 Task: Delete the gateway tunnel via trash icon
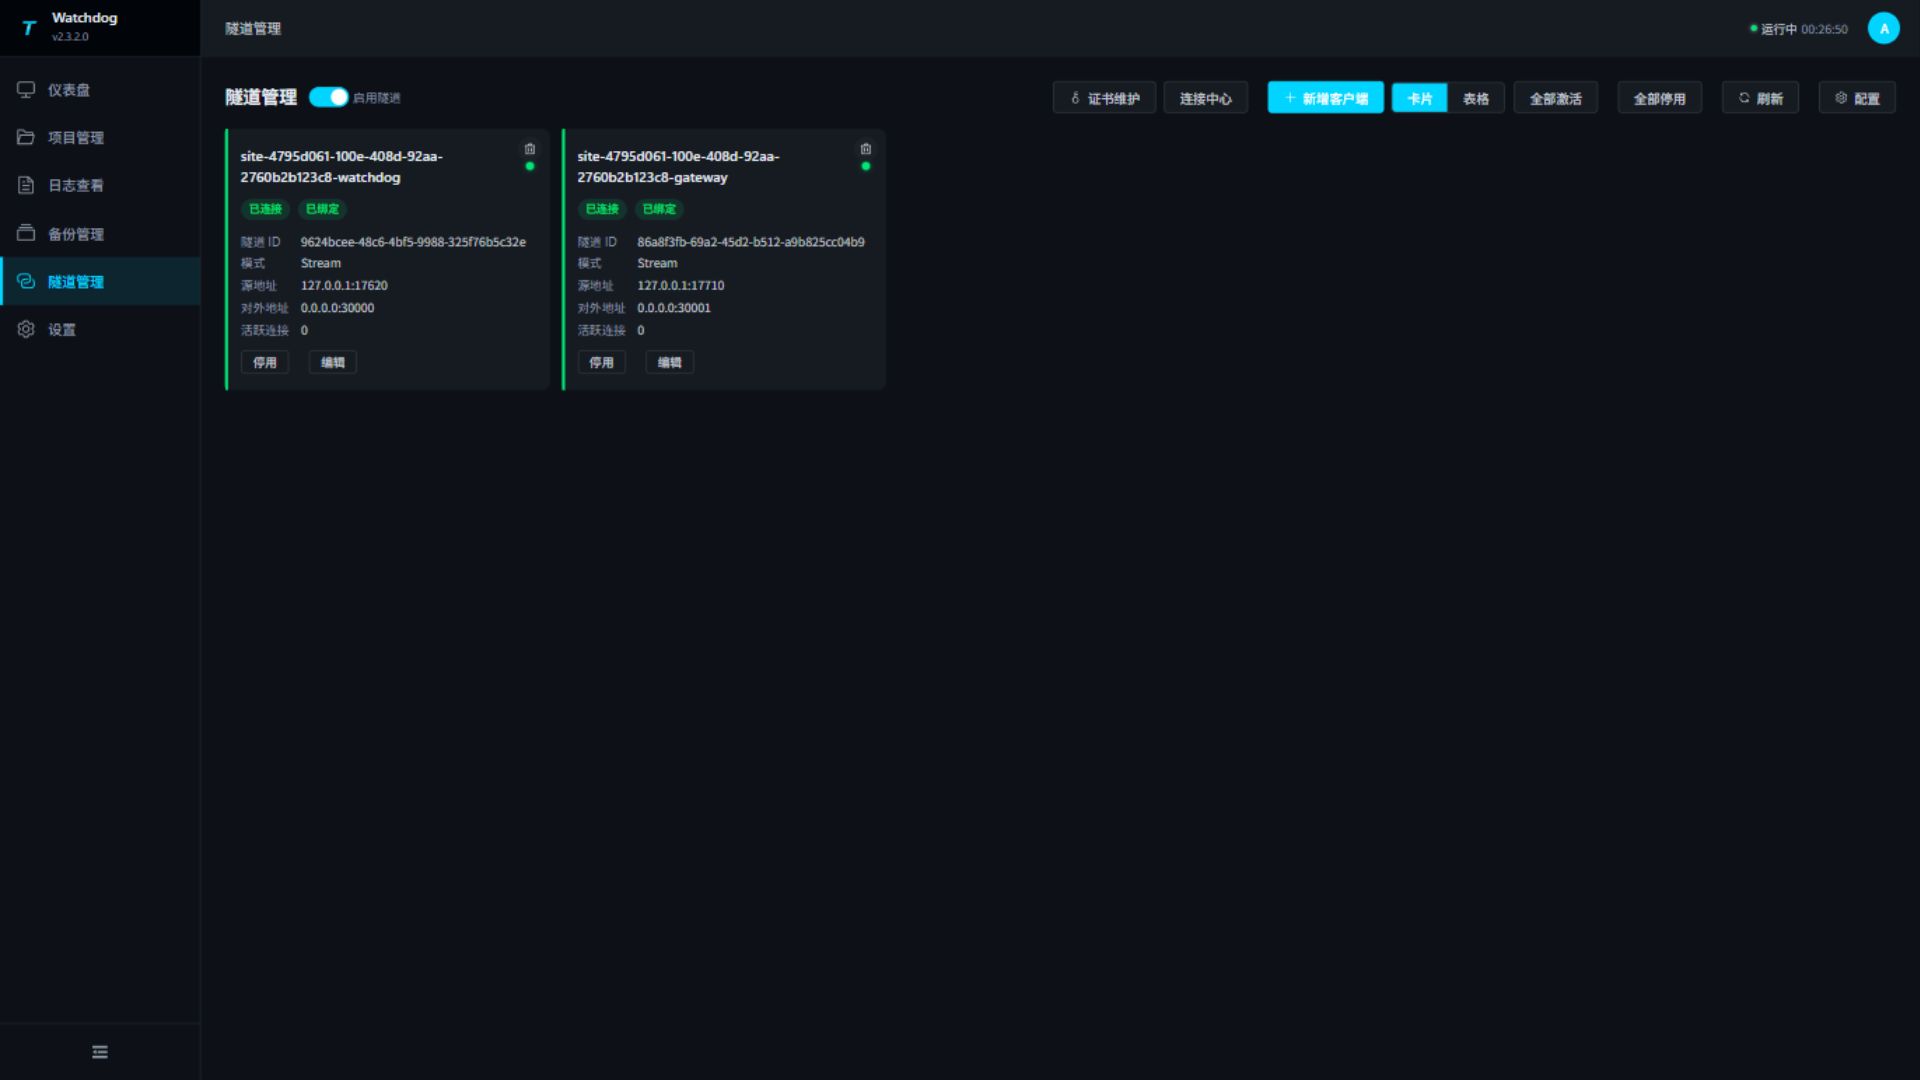pyautogui.click(x=866, y=149)
